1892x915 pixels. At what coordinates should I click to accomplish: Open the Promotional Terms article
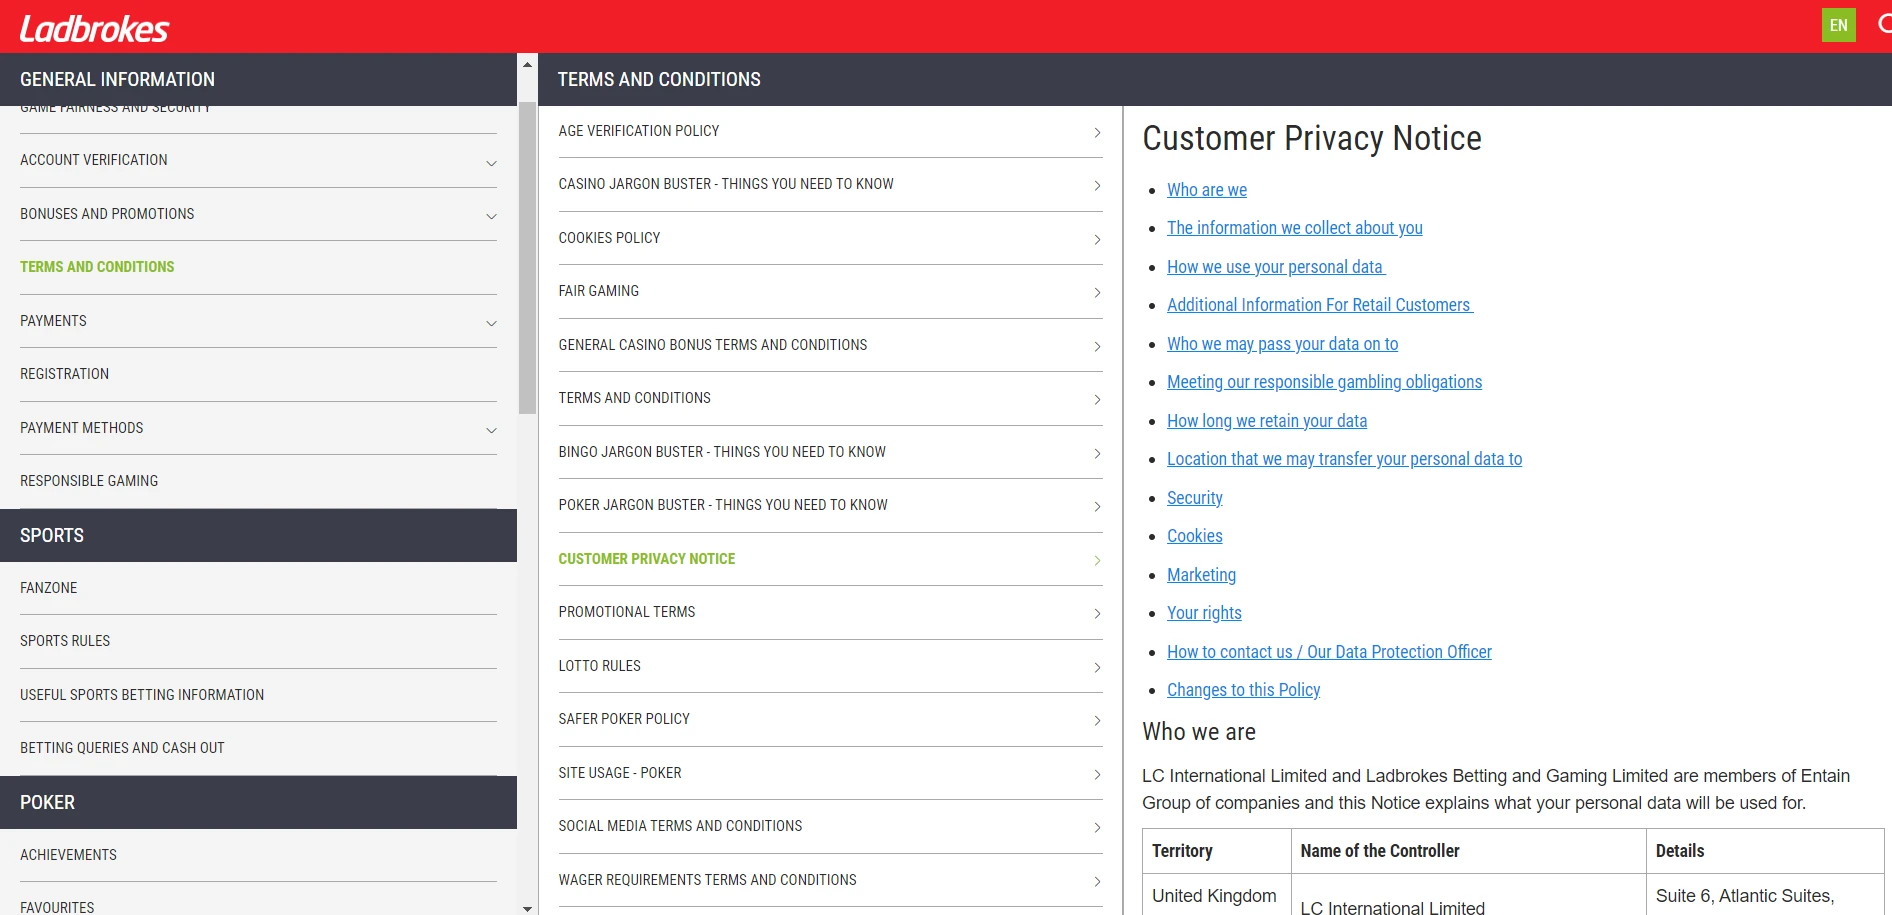coord(830,612)
